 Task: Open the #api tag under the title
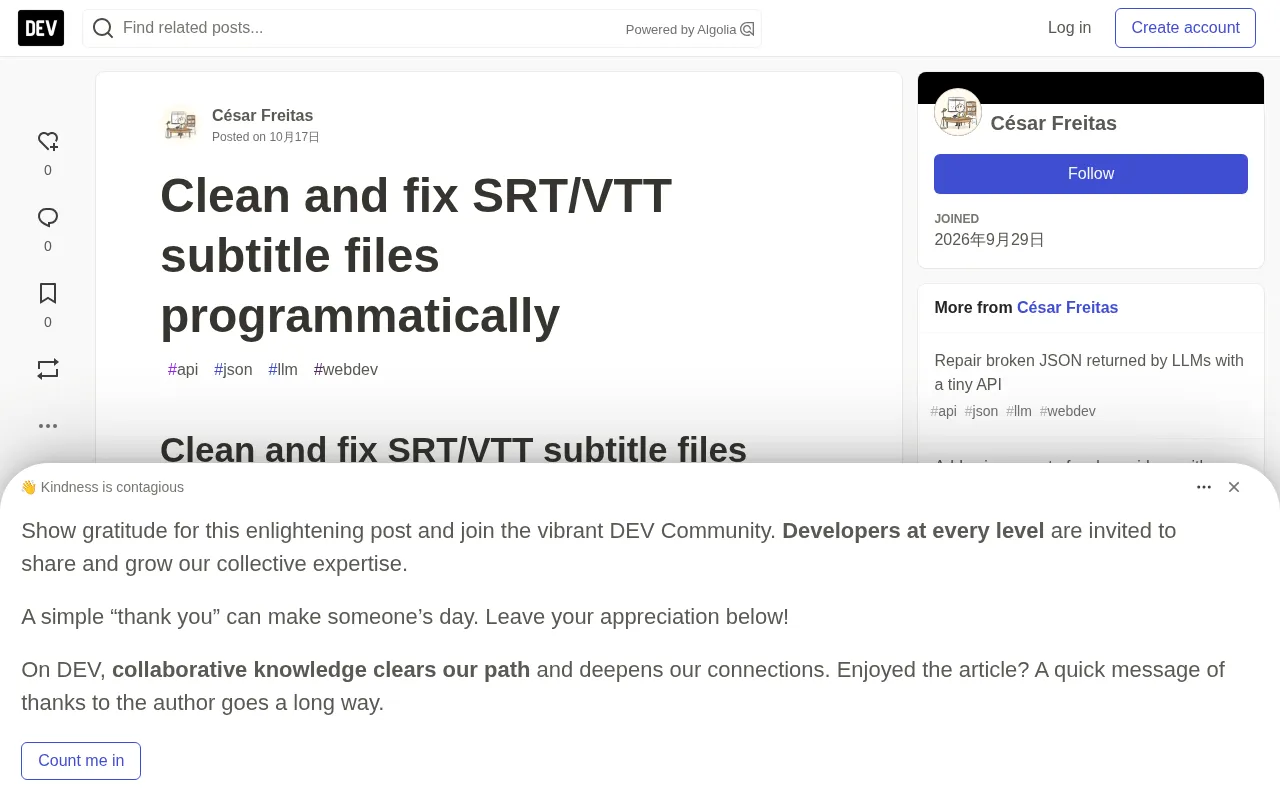(x=183, y=370)
